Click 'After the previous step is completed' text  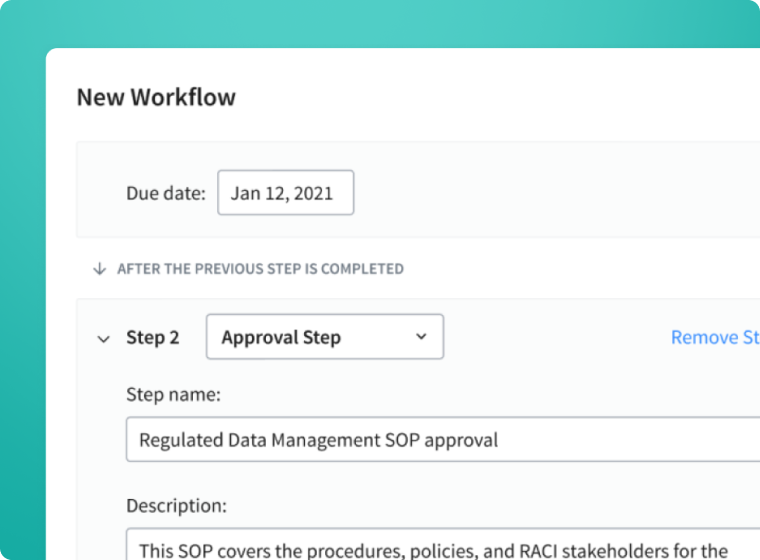[260, 269]
